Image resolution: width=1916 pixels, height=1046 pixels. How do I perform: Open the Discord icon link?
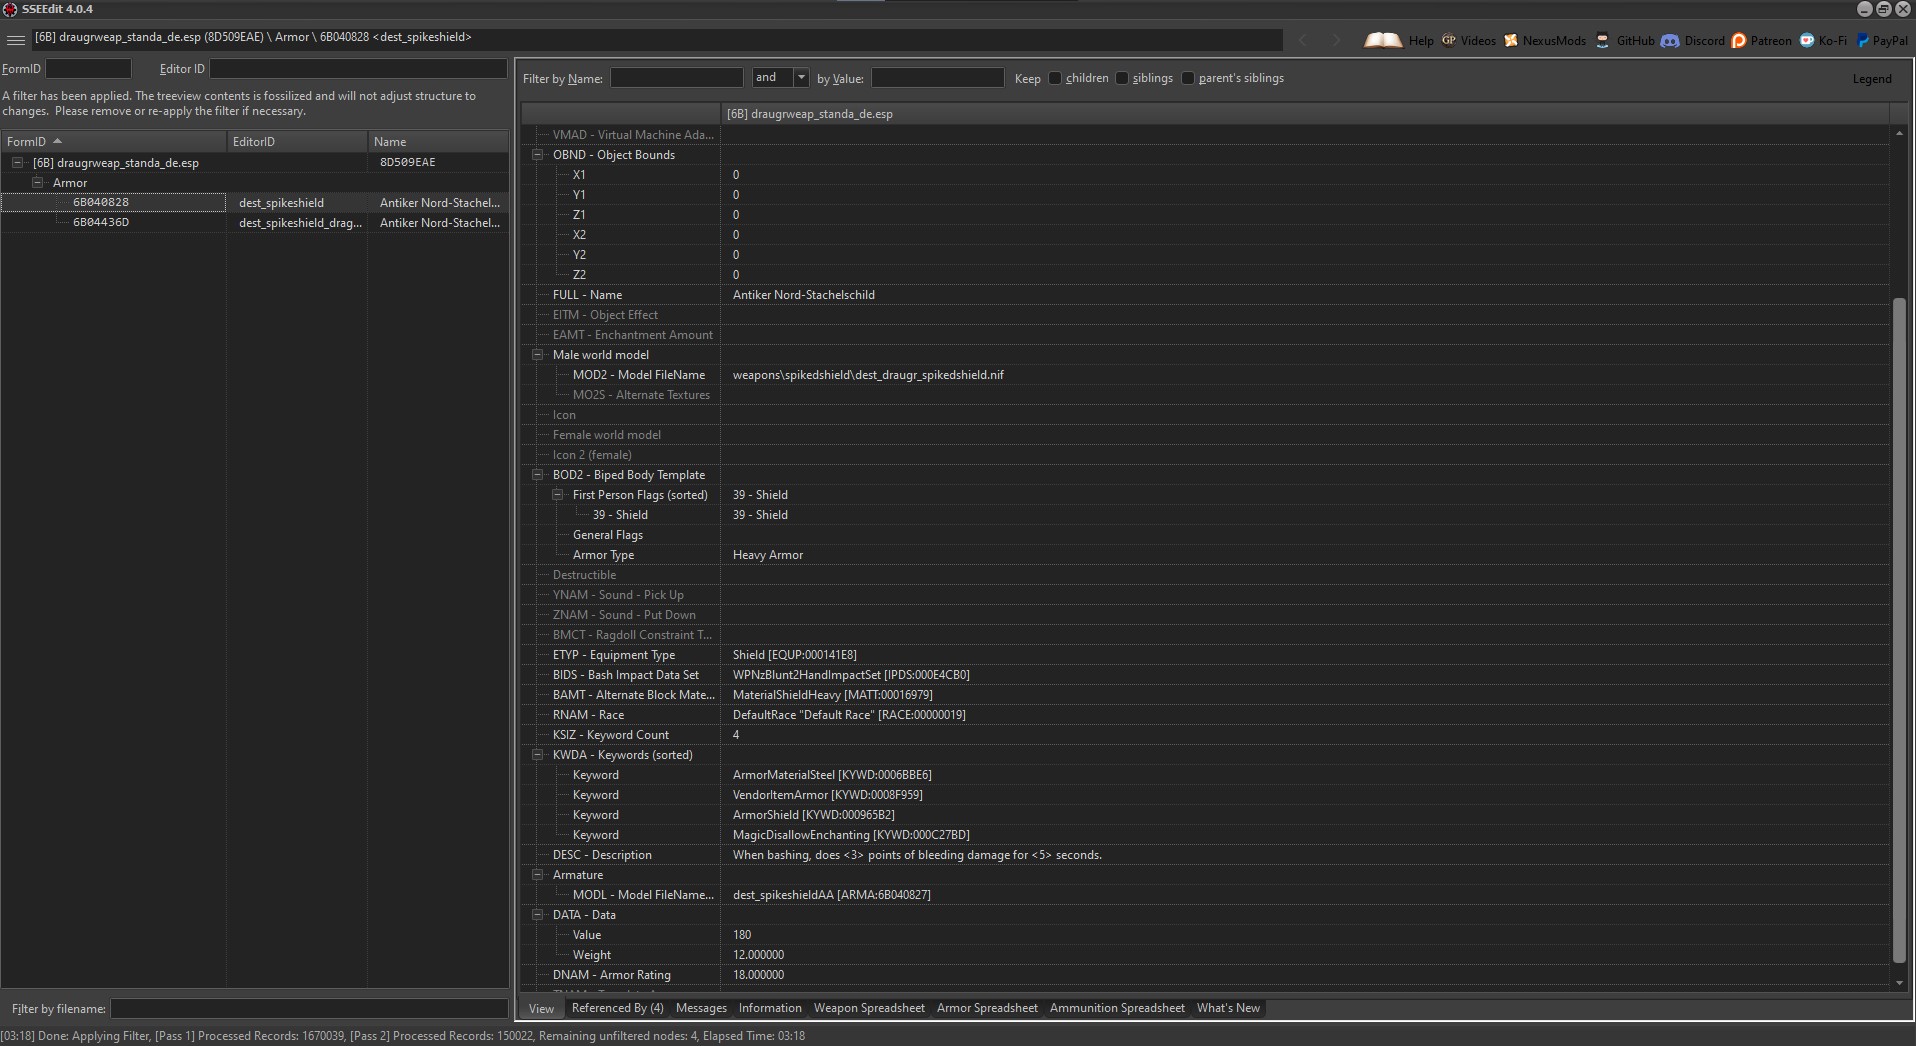point(1670,40)
